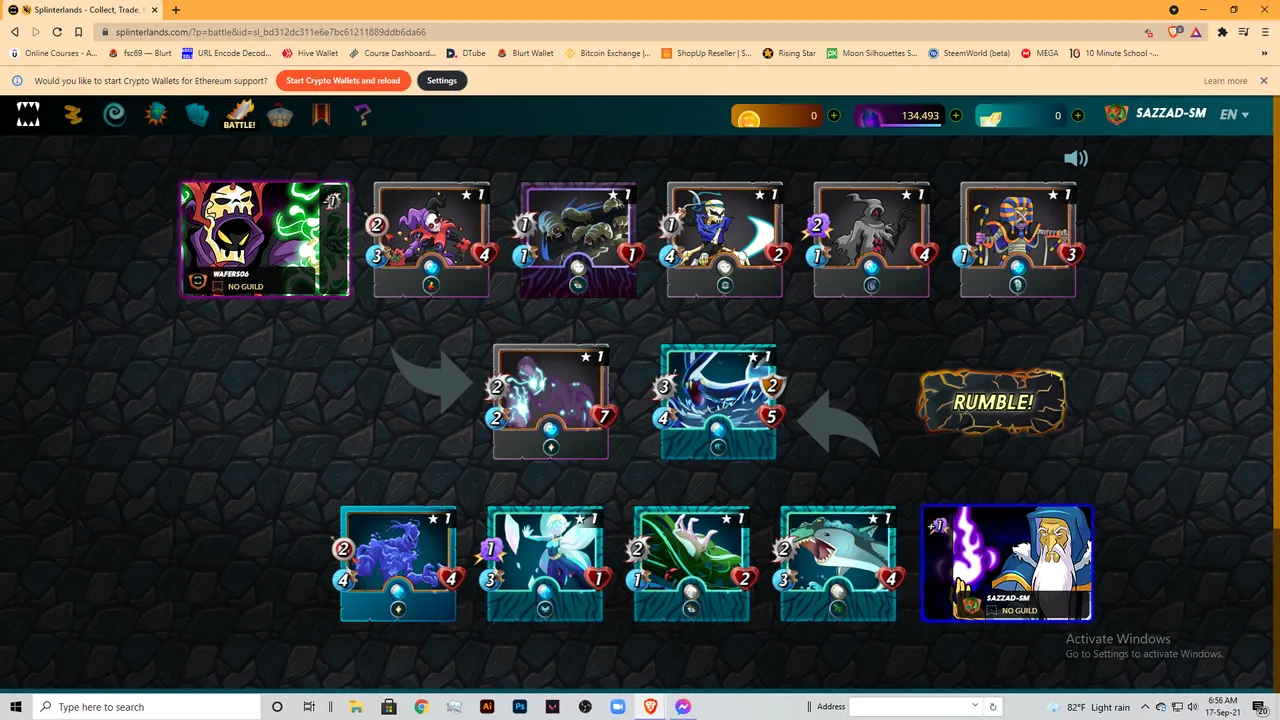
Task: Select the ice pixie card
Action: coord(545,564)
